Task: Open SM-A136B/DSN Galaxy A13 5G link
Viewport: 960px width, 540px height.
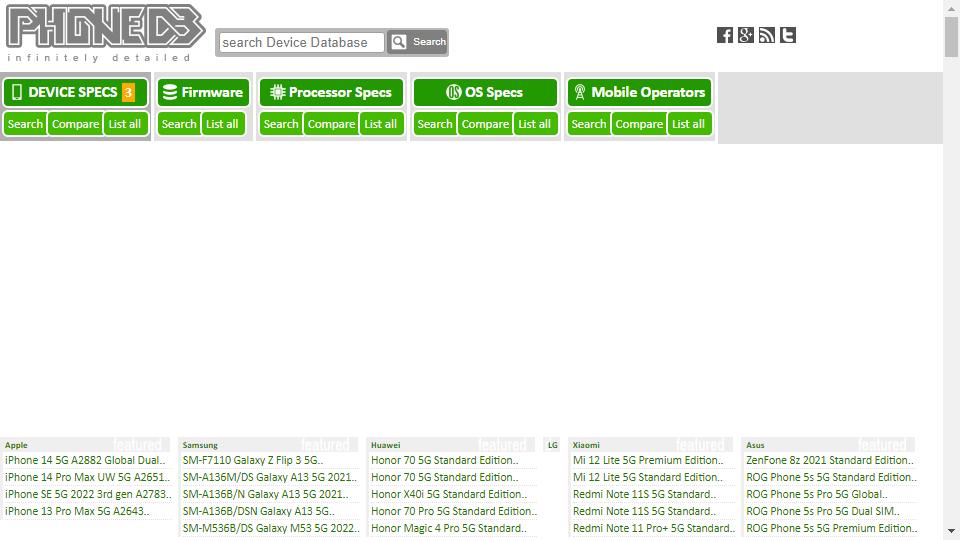Action: pyautogui.click(x=259, y=511)
